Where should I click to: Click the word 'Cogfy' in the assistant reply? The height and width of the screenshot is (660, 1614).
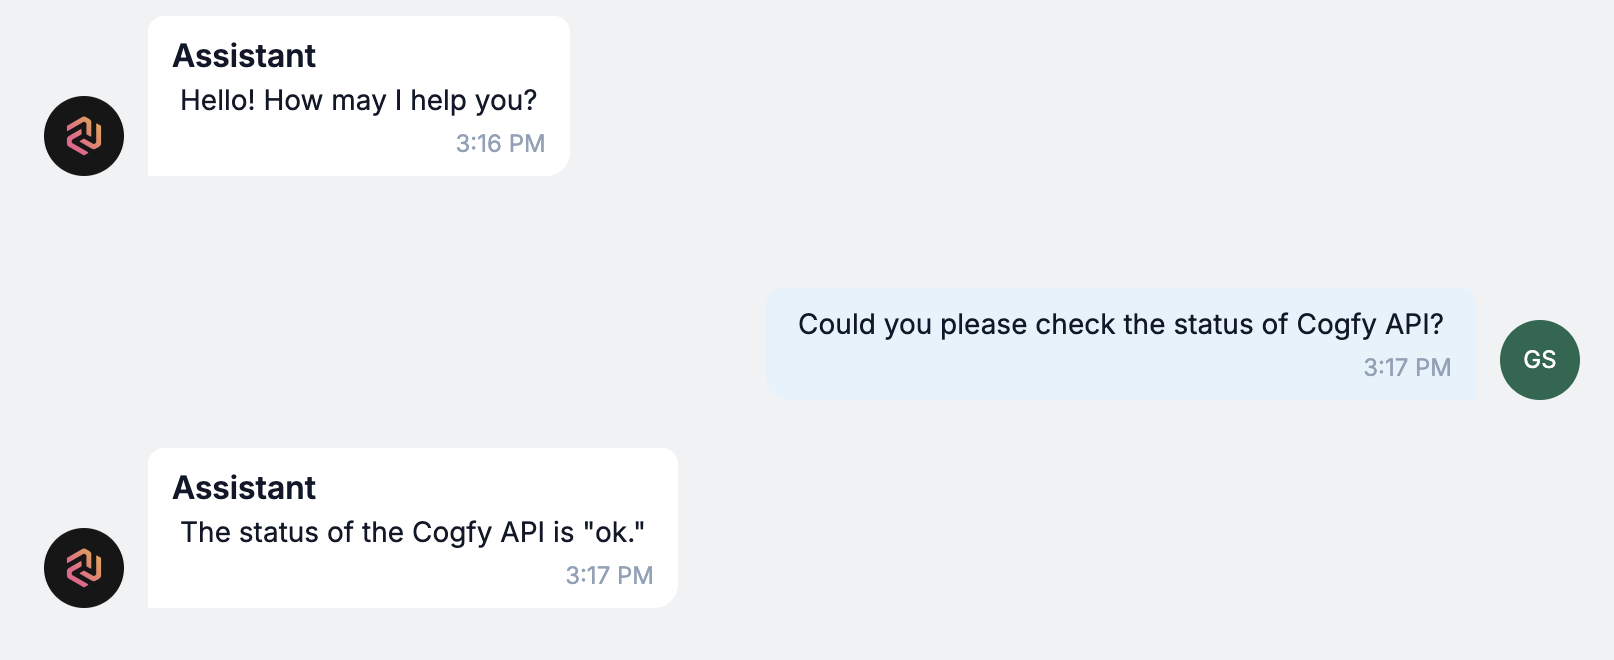(452, 533)
